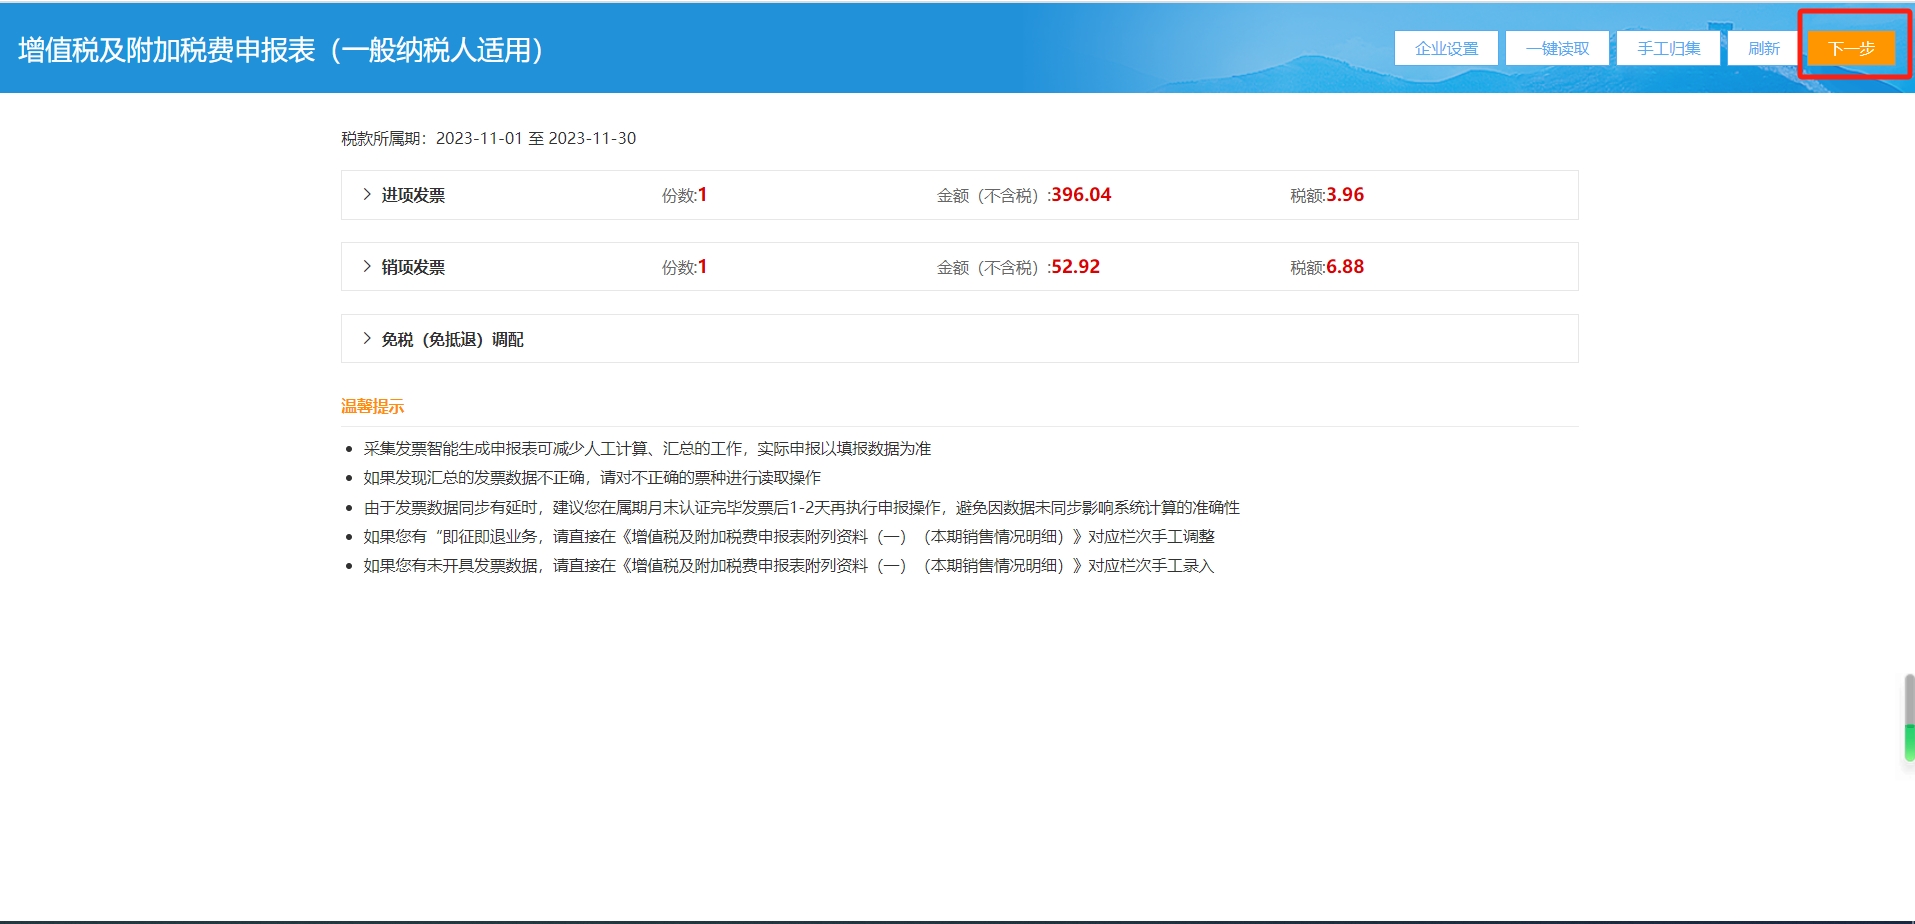Click the 企业设置 button
The image size is (1915, 924).
pyautogui.click(x=1446, y=48)
